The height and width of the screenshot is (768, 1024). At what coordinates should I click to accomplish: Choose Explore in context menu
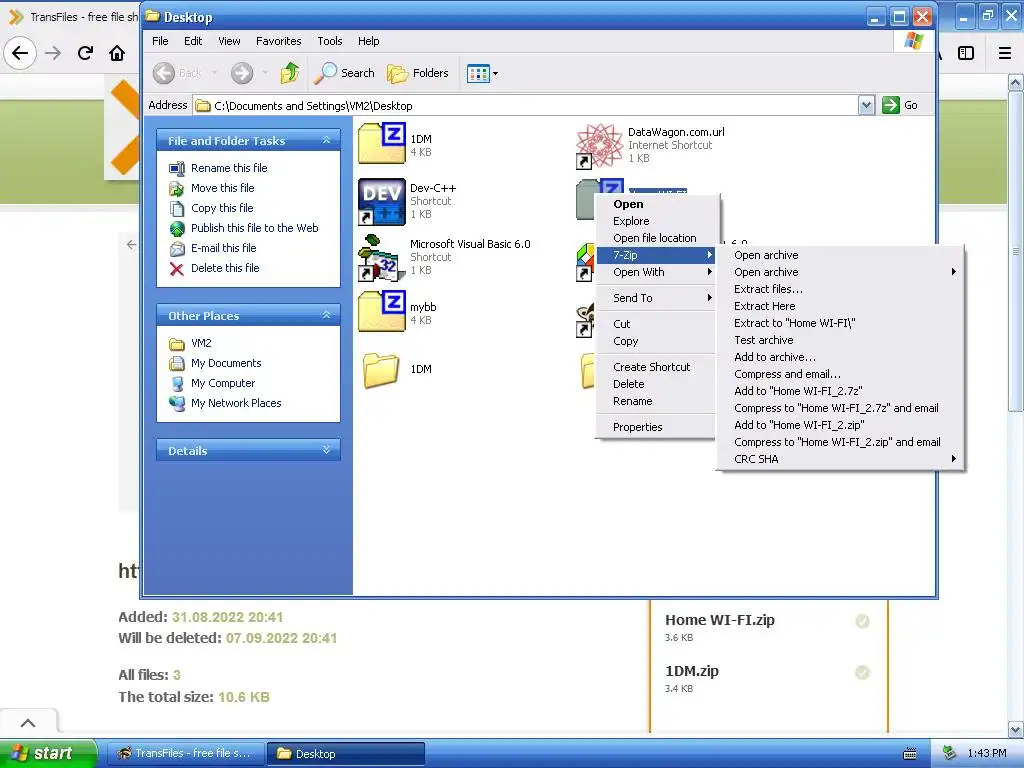click(656, 221)
